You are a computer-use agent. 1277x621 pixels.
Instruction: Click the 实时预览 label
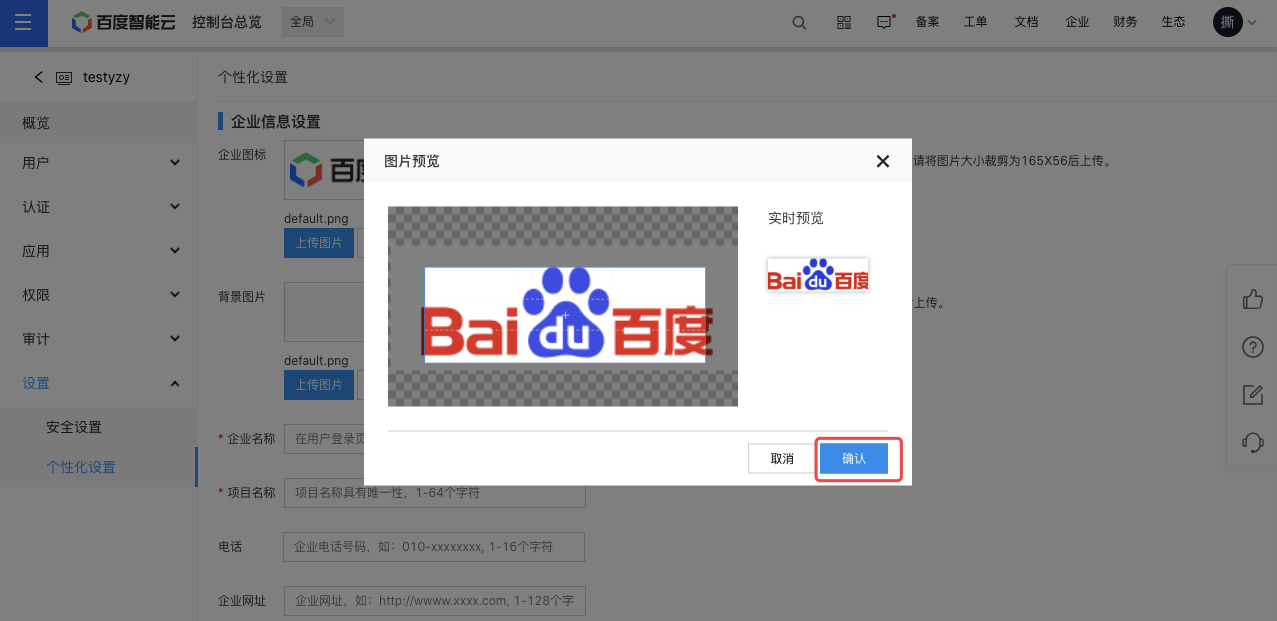click(x=795, y=218)
